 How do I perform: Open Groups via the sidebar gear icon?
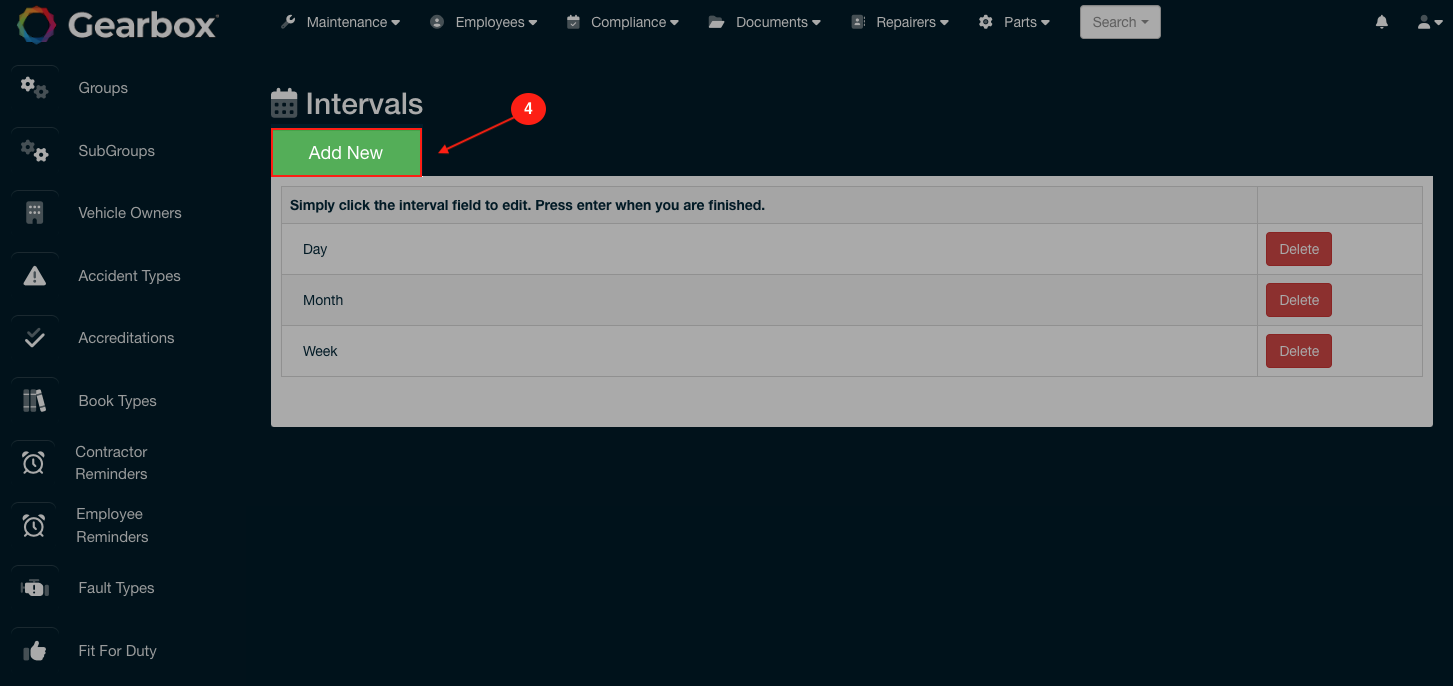coord(34,88)
